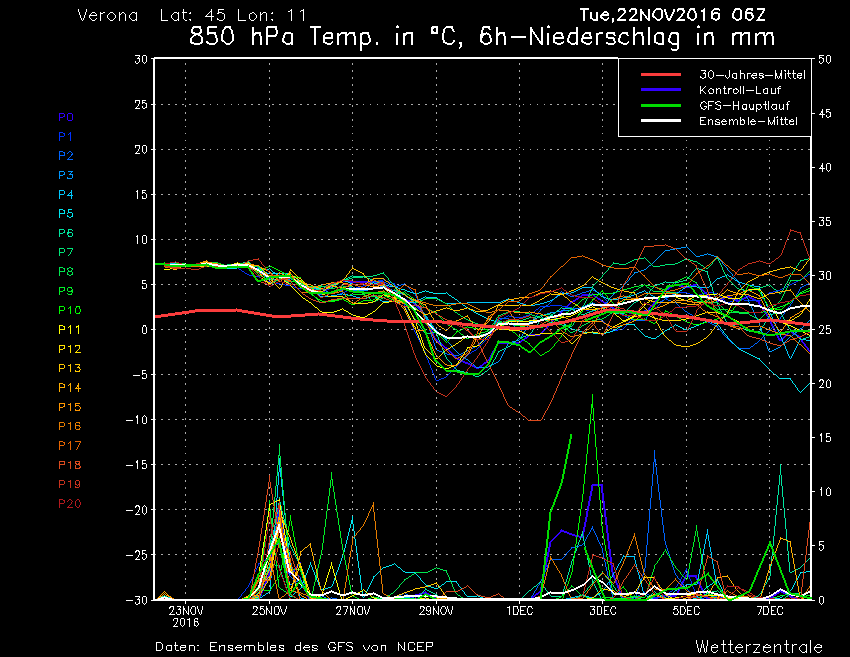Choose the P20 member label

click(70, 504)
